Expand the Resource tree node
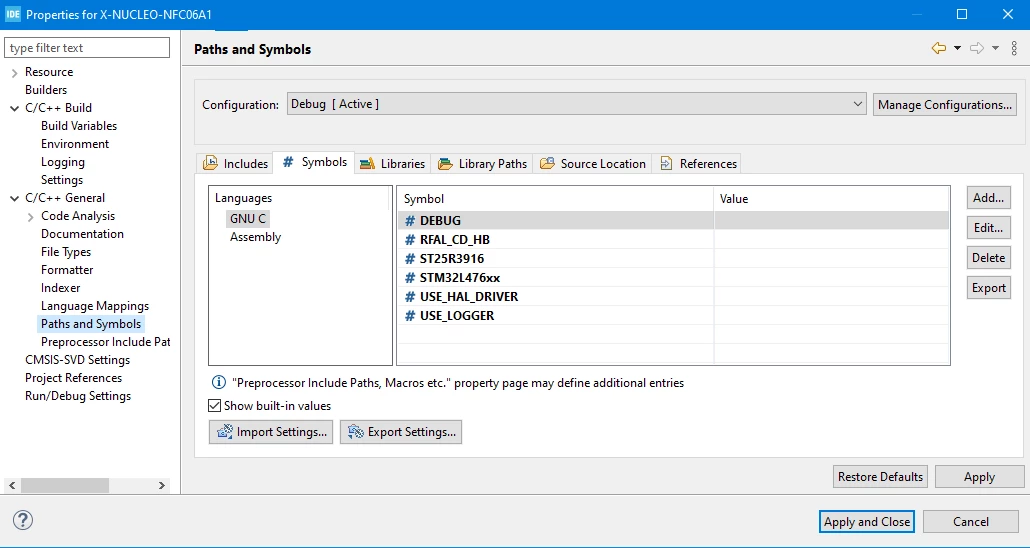1030x548 pixels. click(14, 72)
